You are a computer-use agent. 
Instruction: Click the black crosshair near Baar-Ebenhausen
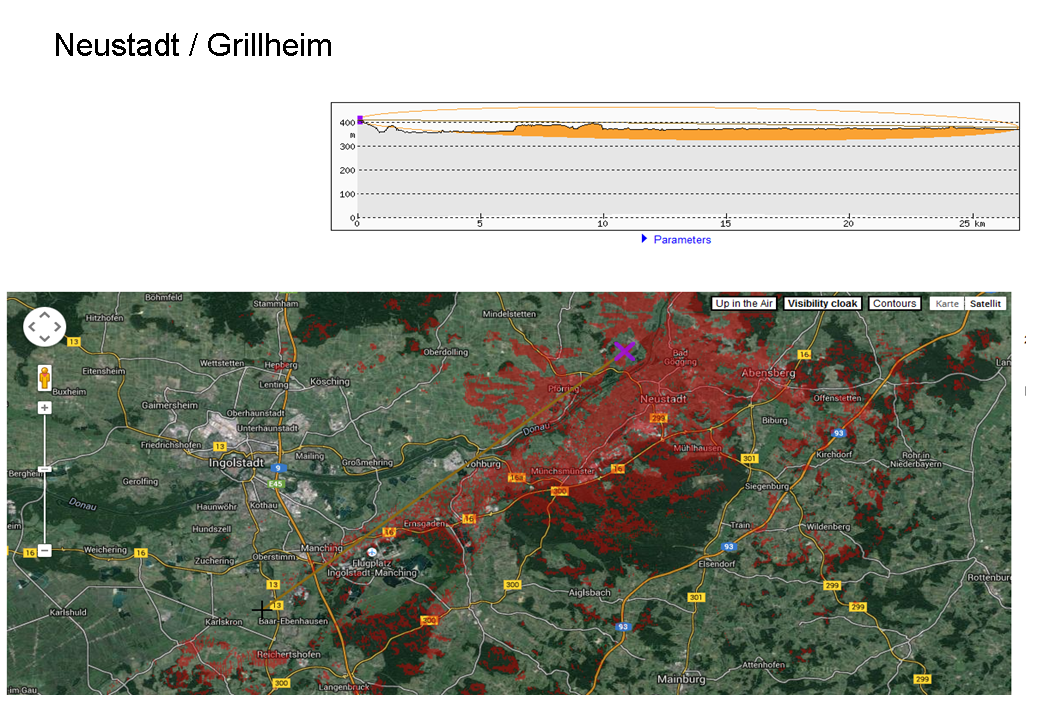coord(261,609)
